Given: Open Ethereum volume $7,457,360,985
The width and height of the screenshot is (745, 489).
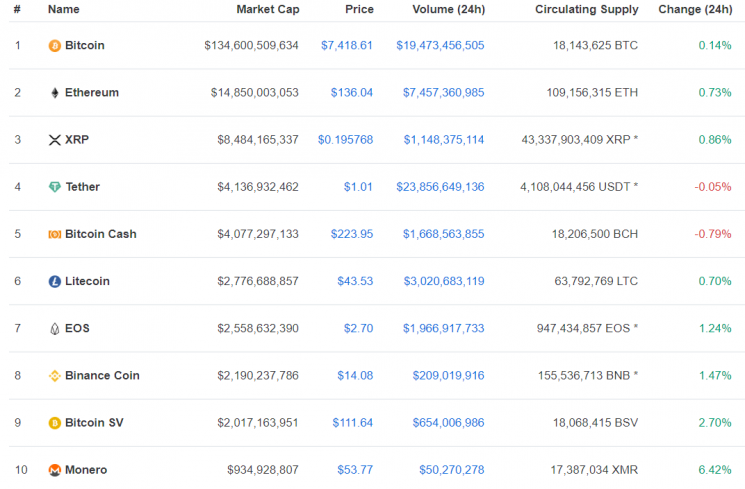Looking at the screenshot, I should 444,93.
